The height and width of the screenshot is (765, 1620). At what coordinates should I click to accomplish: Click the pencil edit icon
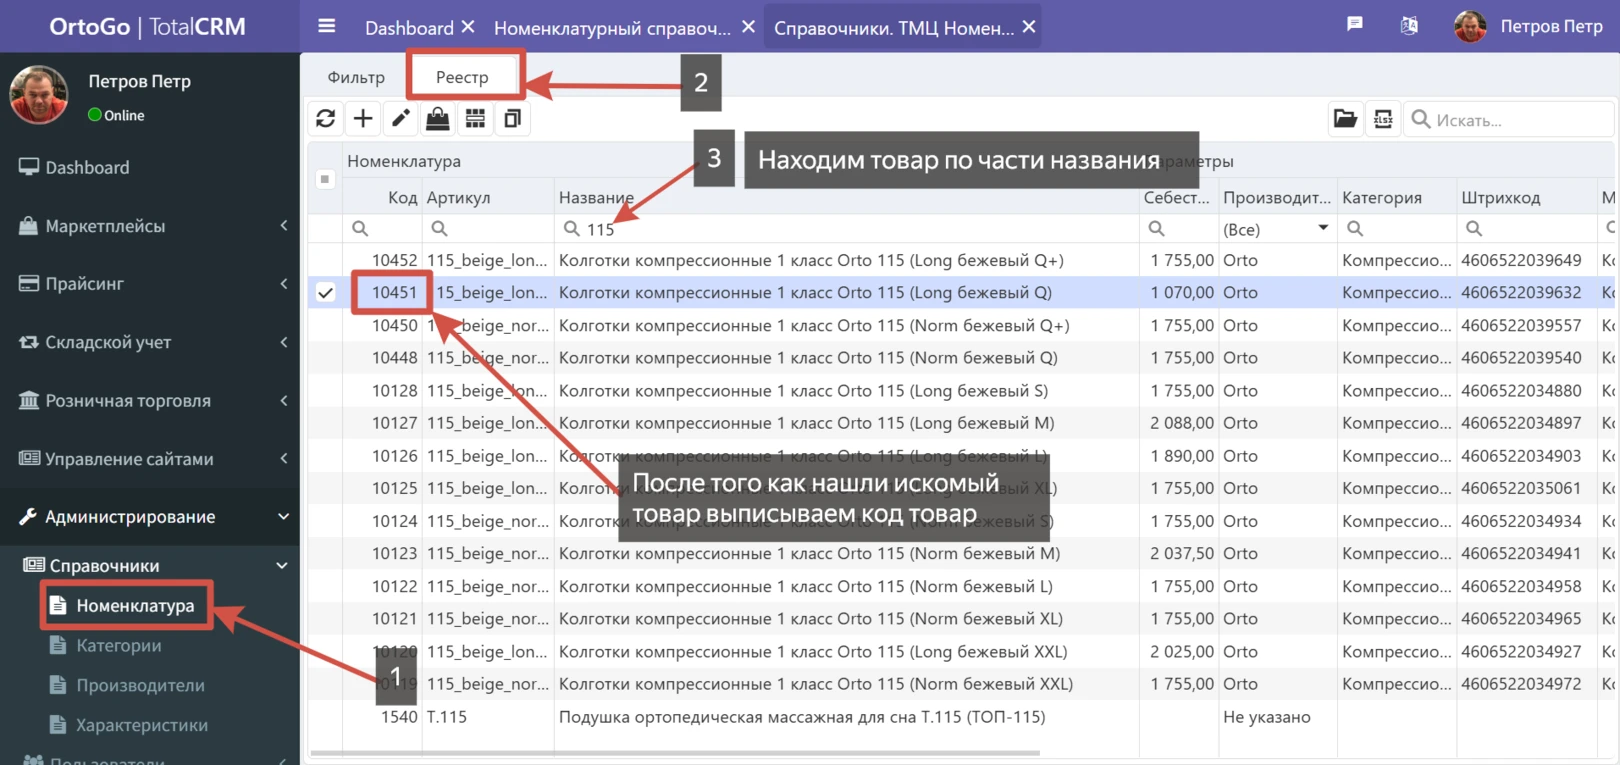click(400, 119)
